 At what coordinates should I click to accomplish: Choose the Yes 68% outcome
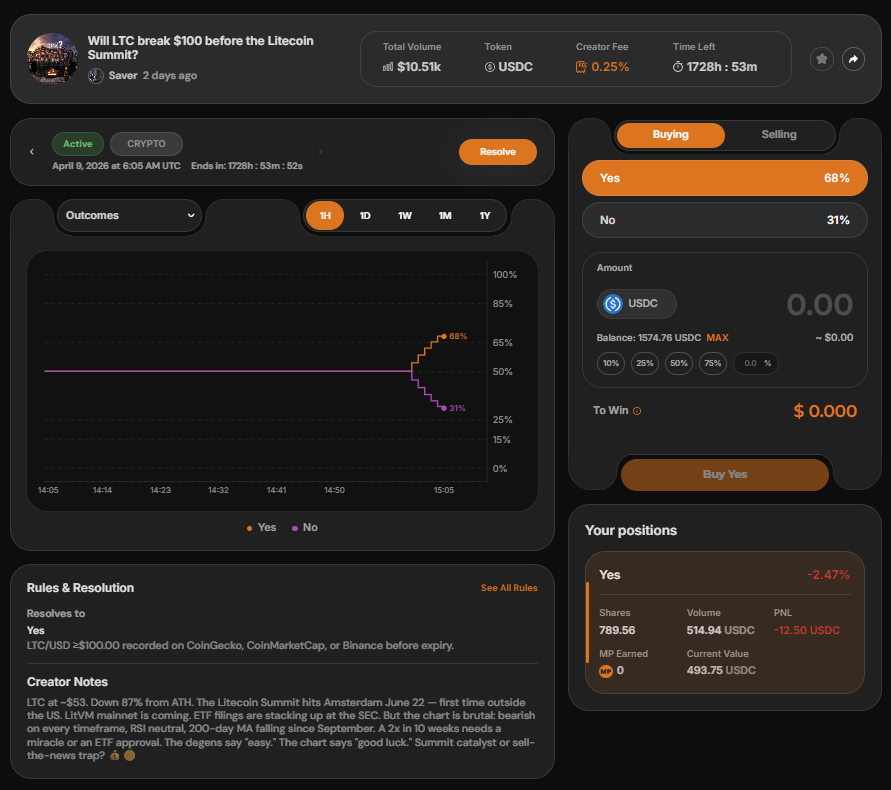click(725, 178)
